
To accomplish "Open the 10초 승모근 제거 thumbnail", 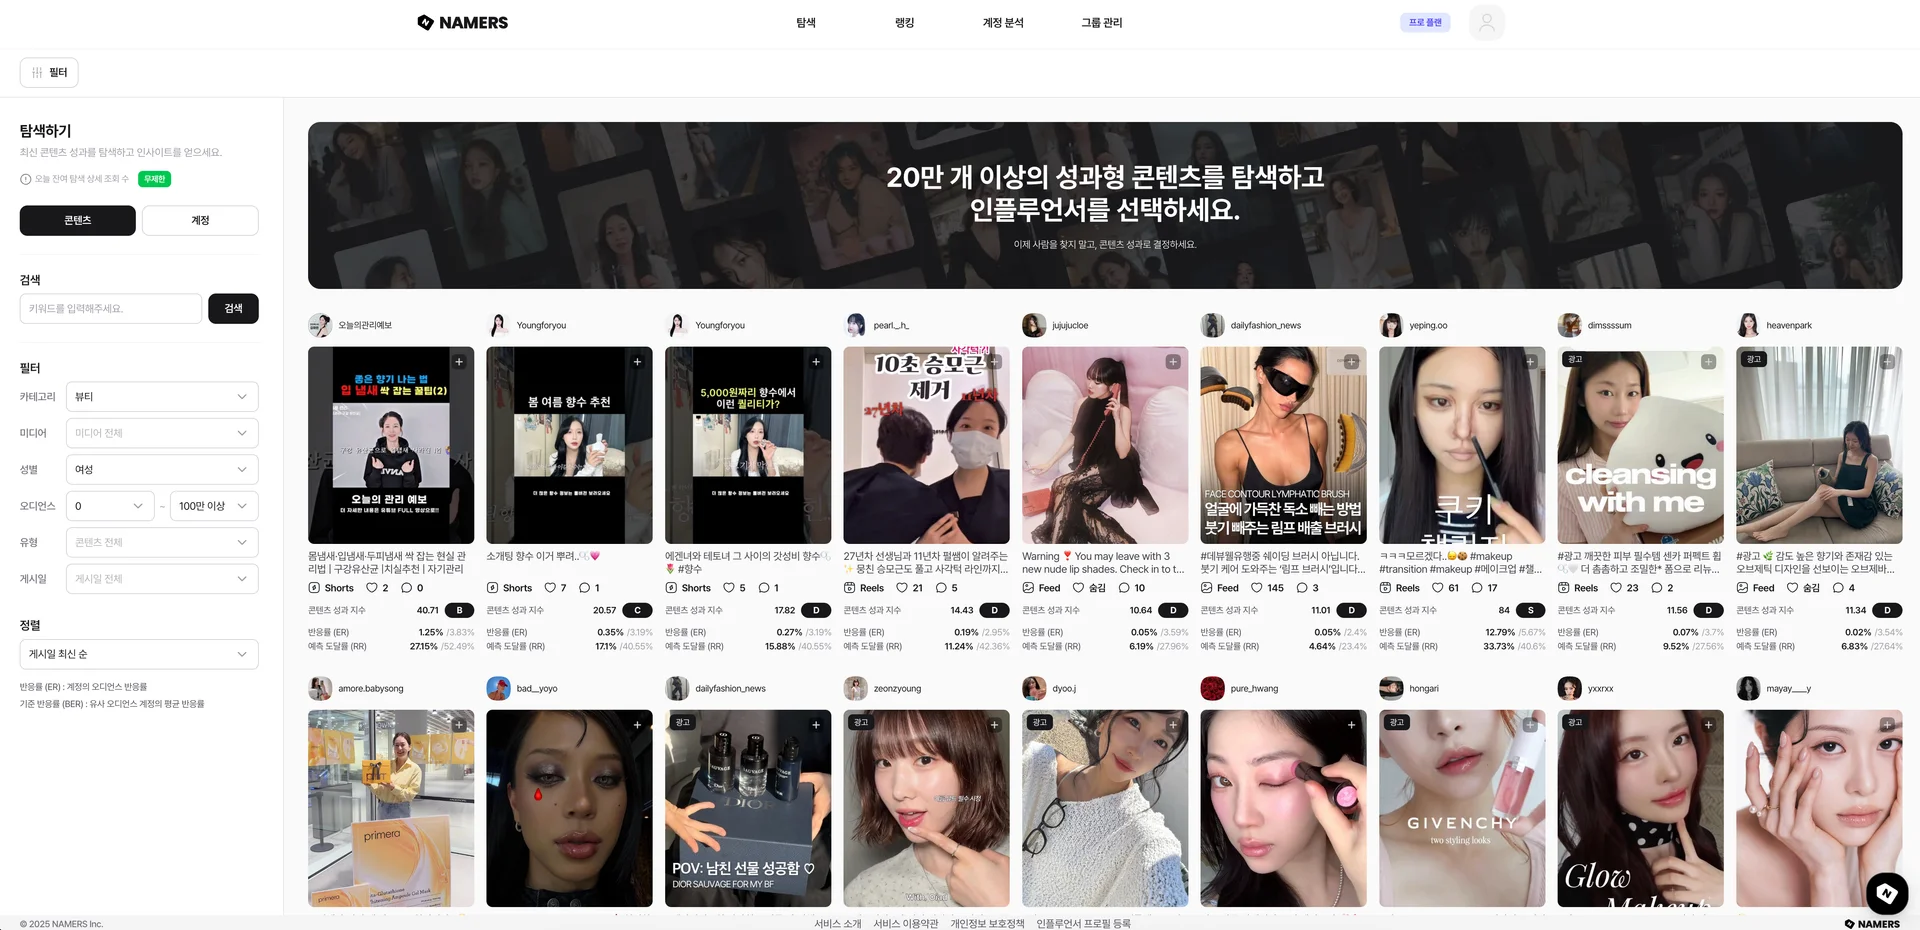I will point(926,445).
